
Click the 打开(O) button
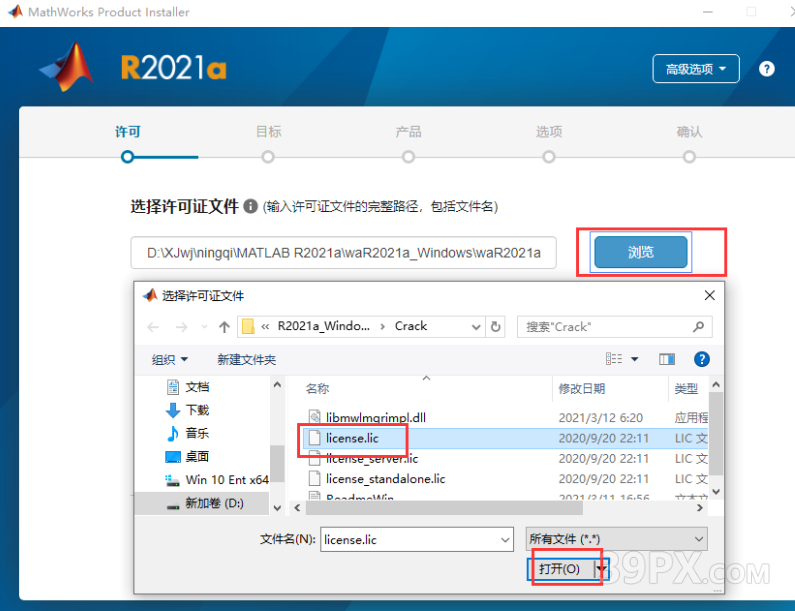[560, 569]
